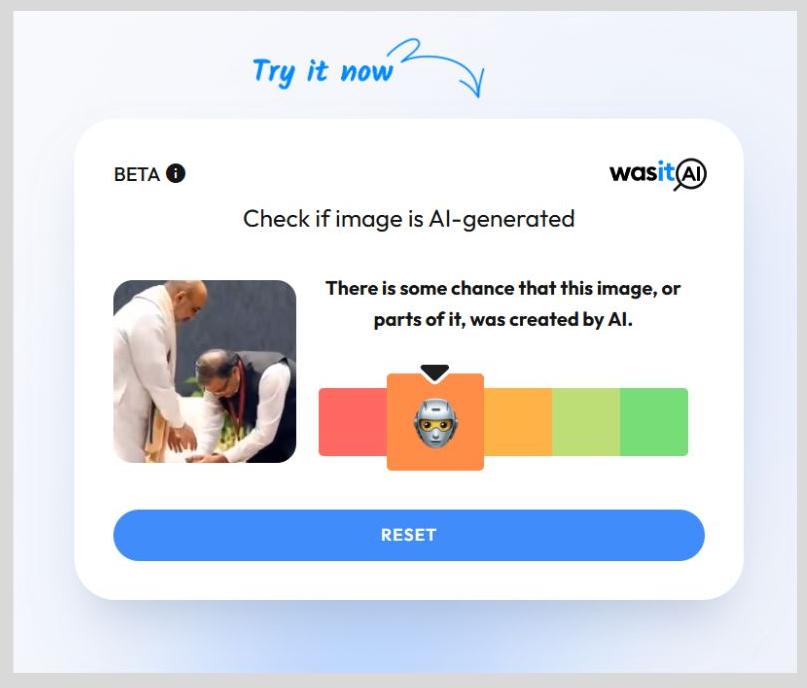The height and width of the screenshot is (688, 807).
Task: Click the blue curved arrow graphic
Action: [437, 66]
